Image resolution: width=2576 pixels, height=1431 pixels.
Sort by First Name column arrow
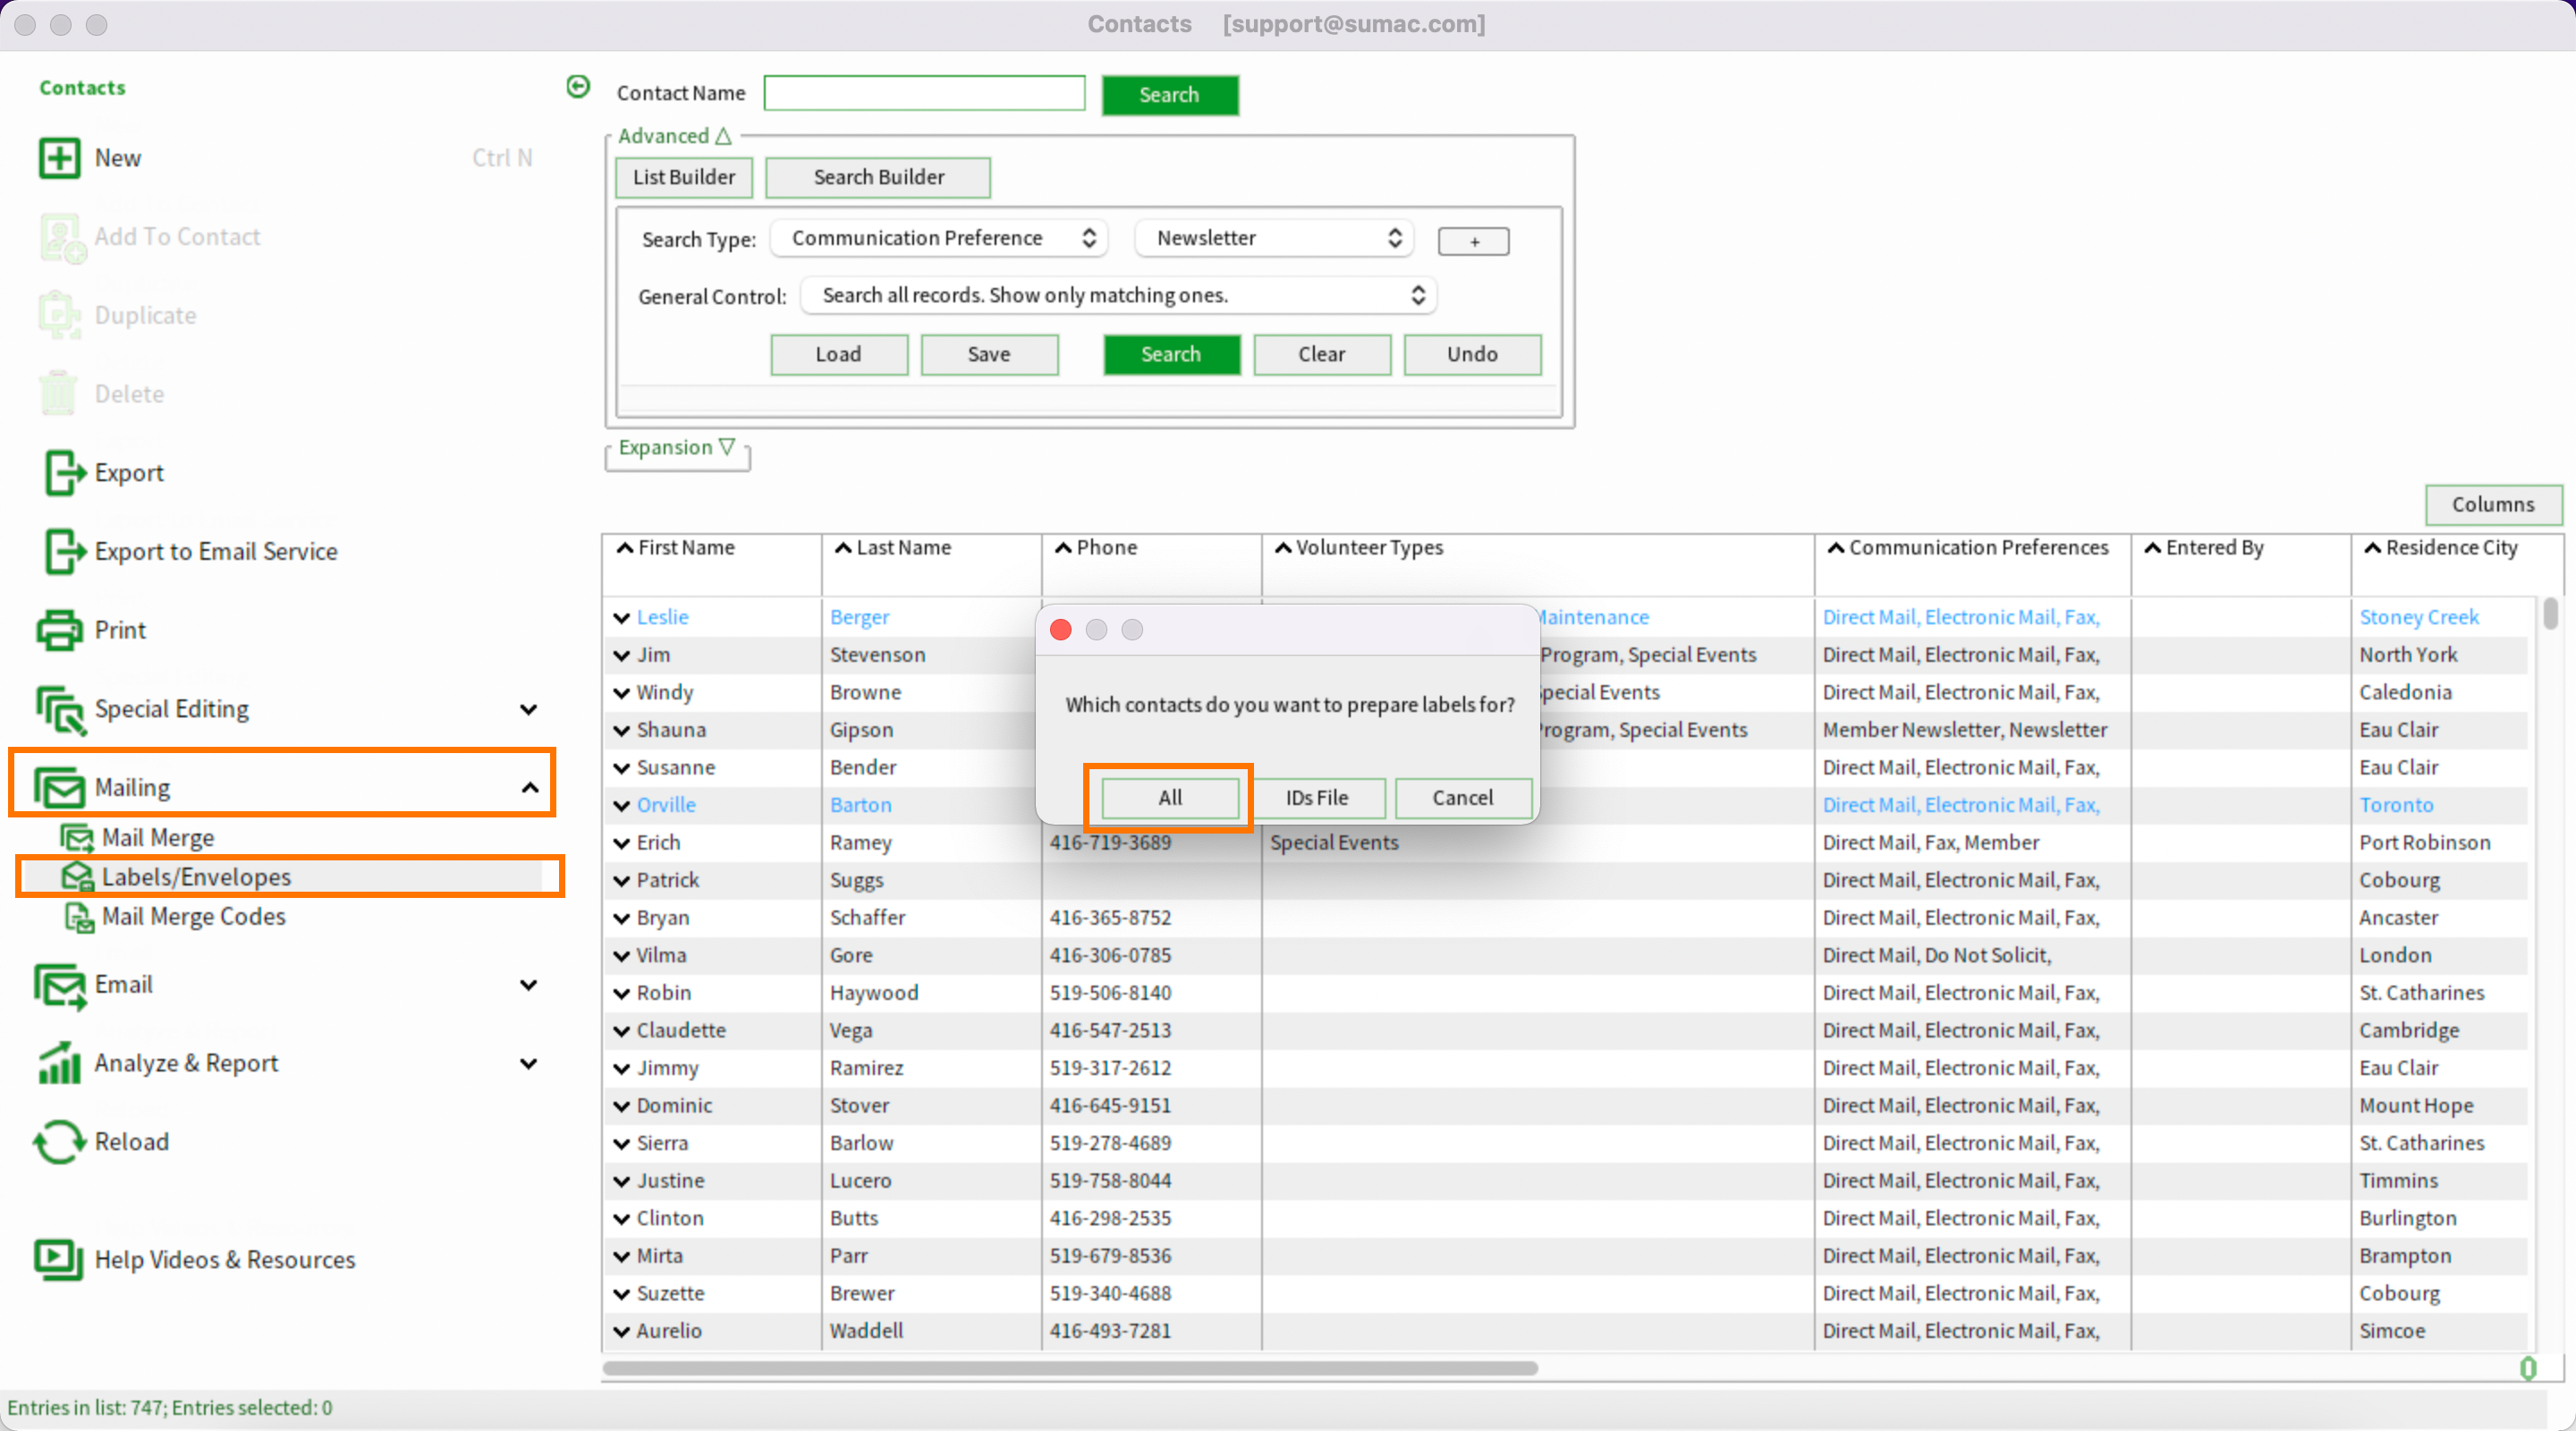pyautogui.click(x=625, y=547)
